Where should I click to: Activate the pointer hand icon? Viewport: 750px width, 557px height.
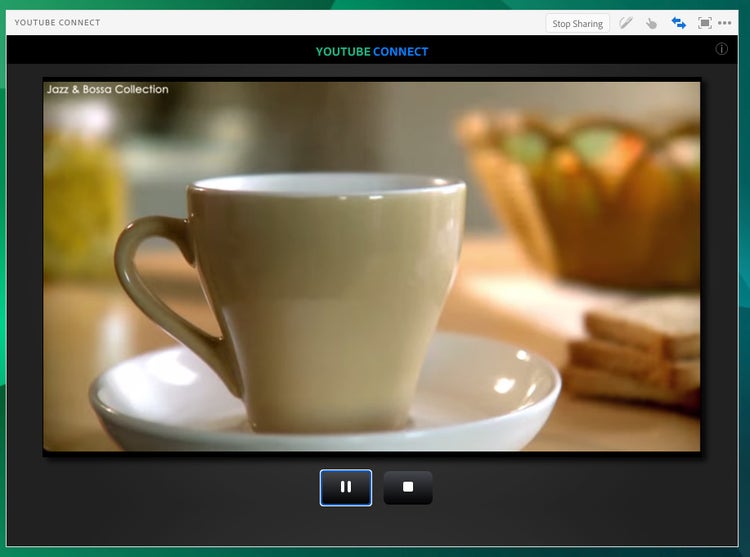pos(651,23)
